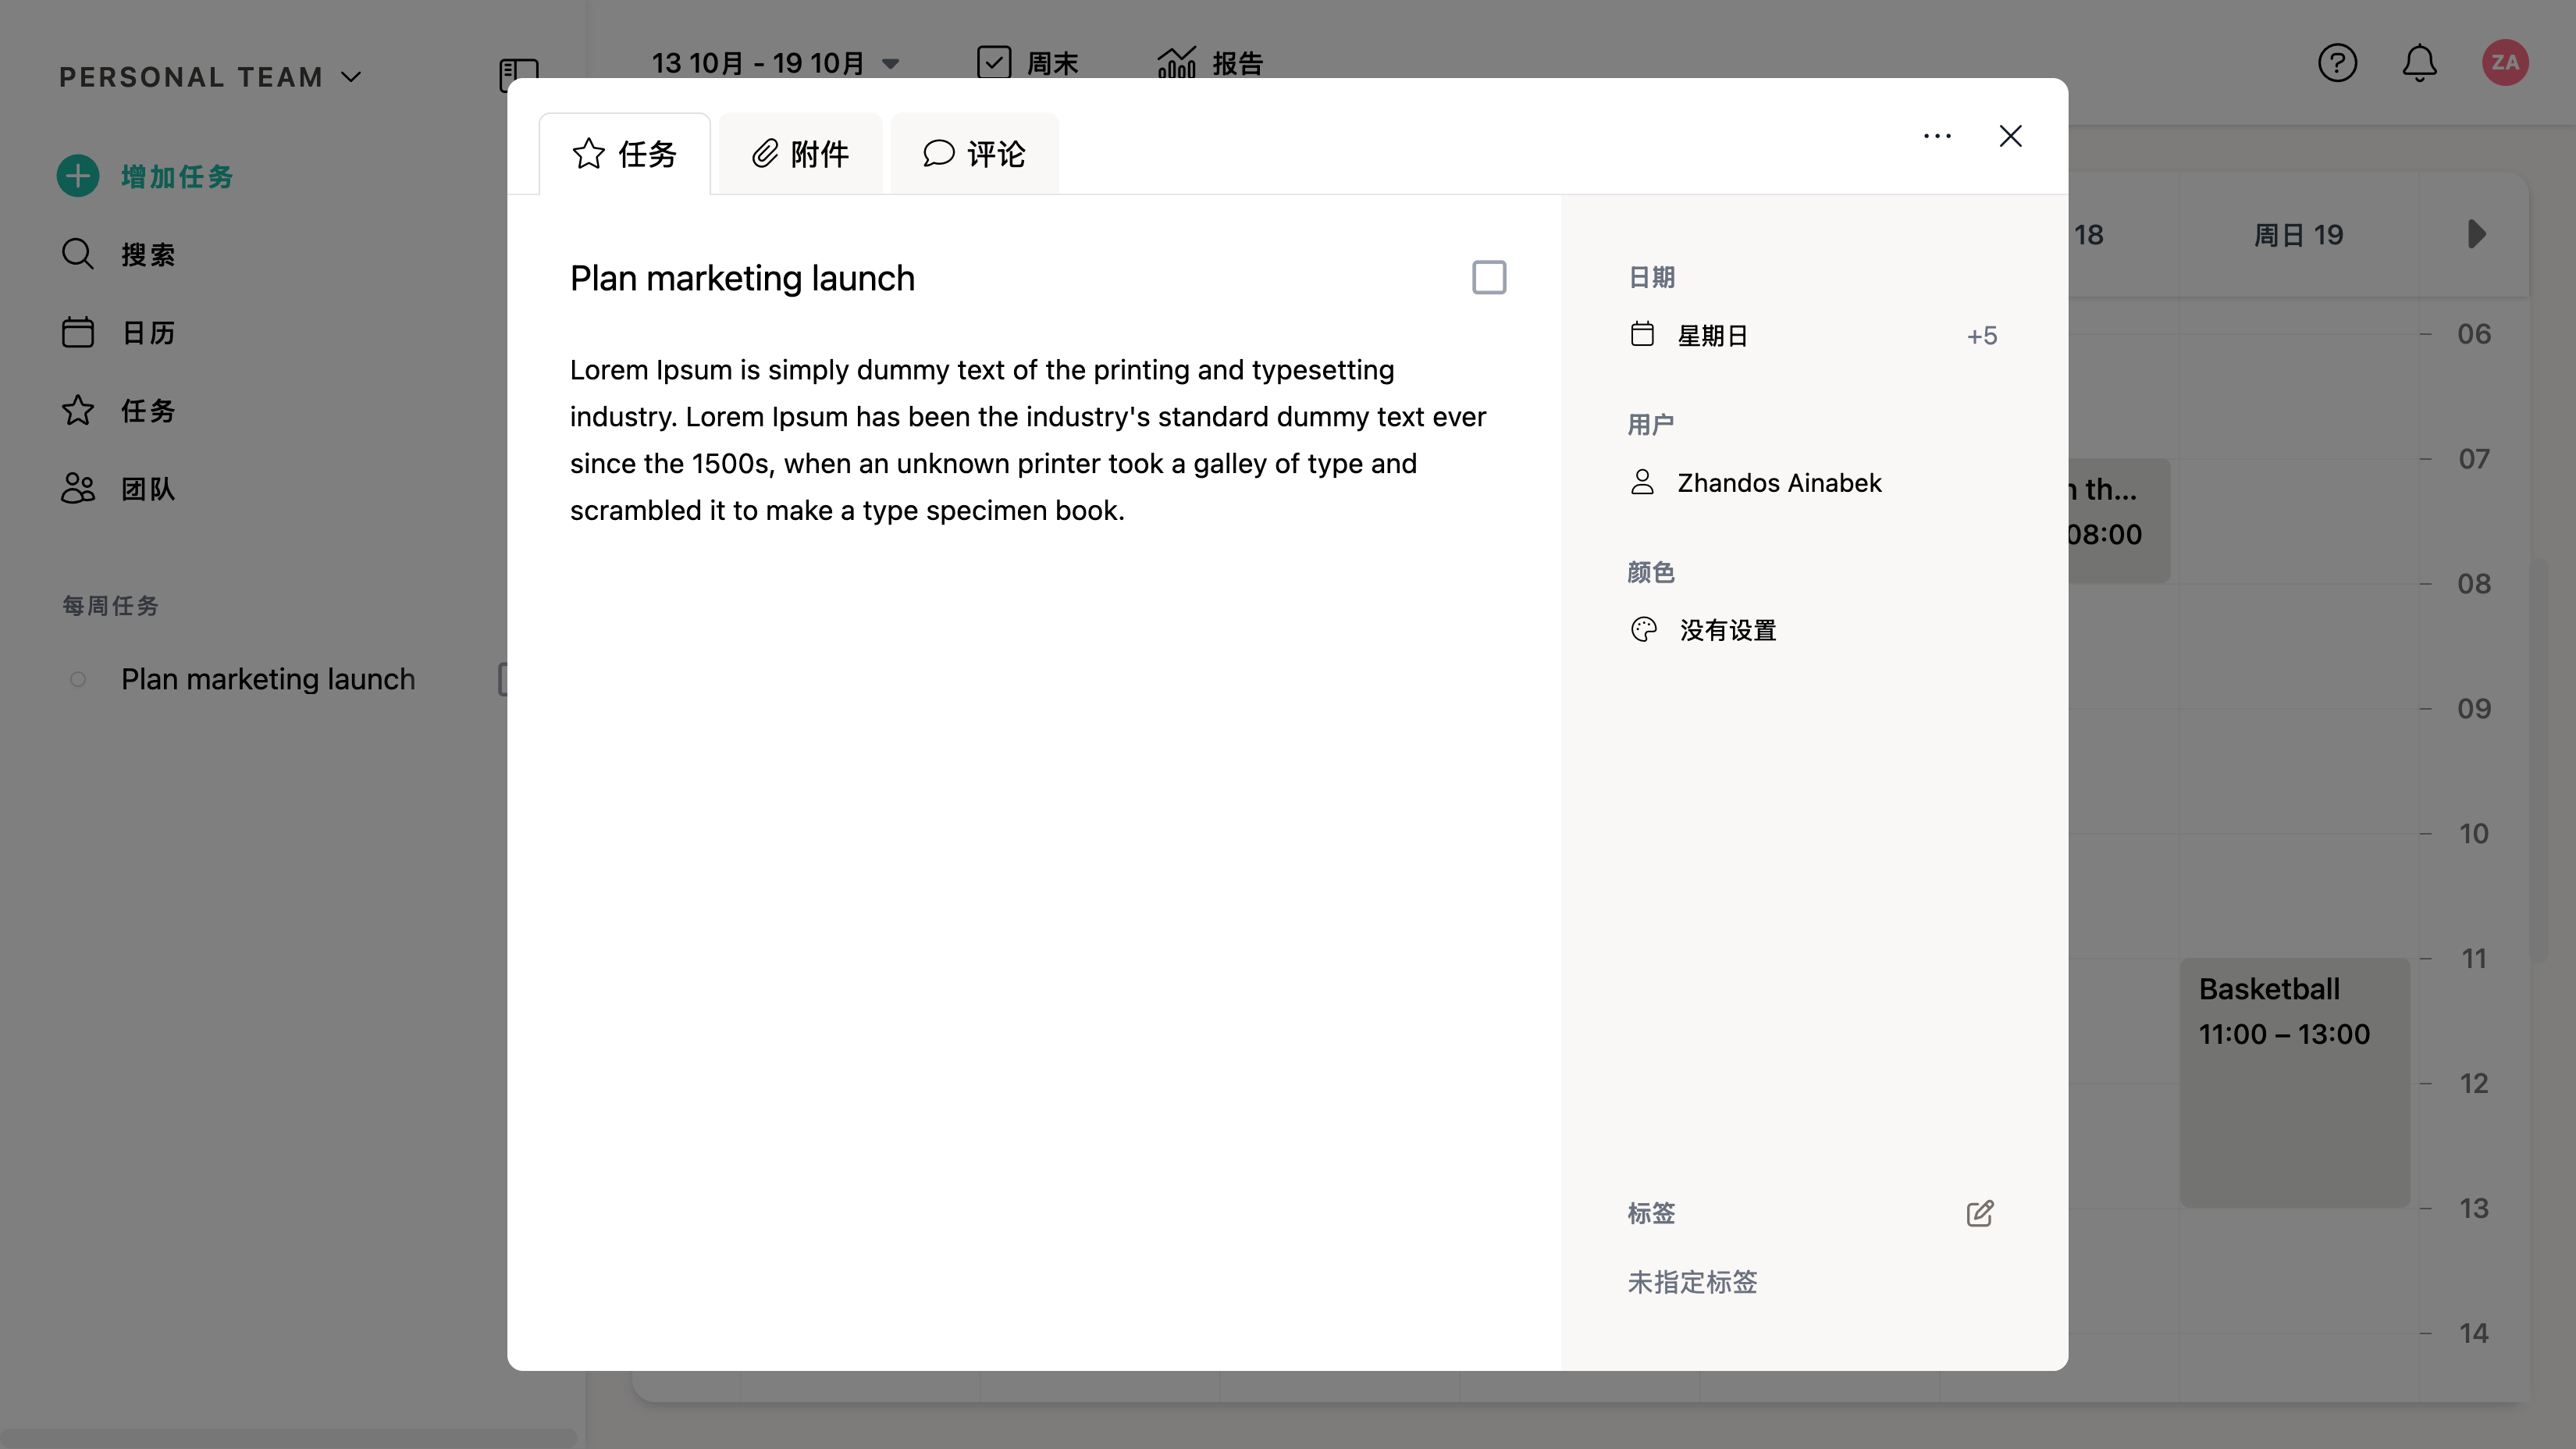Toggle circle beside sidebar Plan marketing launch
This screenshot has height=1449, width=2576.
tap(78, 680)
